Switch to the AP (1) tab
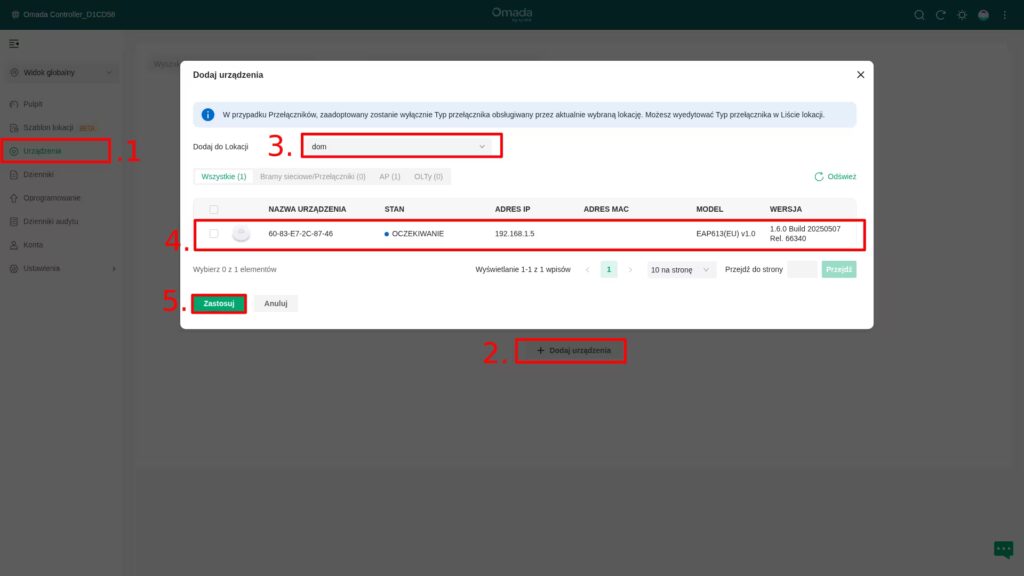The width and height of the screenshot is (1024, 576). pyautogui.click(x=389, y=176)
